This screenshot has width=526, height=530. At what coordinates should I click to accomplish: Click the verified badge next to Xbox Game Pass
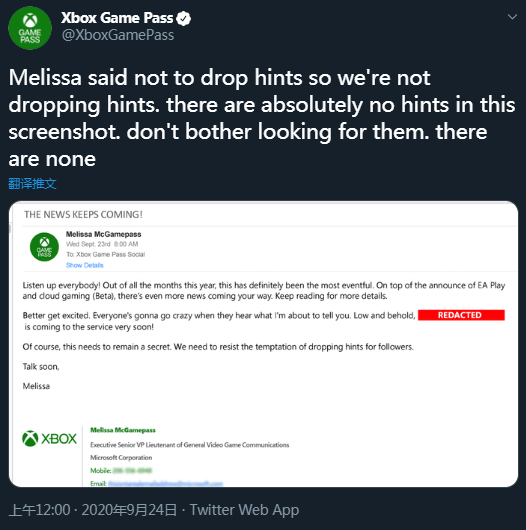click(x=184, y=19)
